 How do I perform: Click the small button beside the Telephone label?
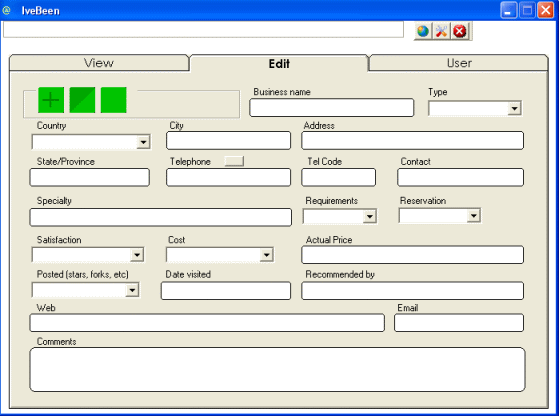coord(234,161)
